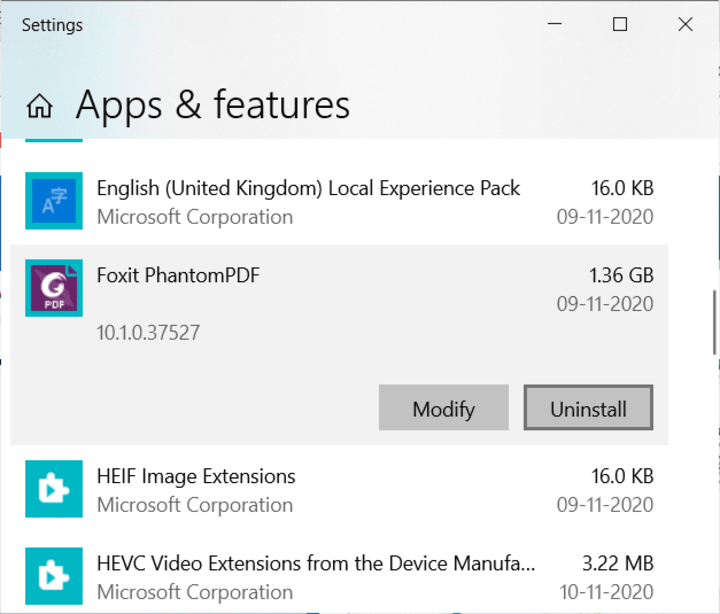Click the Foxit PhantomPDF app icon

pos(54,288)
